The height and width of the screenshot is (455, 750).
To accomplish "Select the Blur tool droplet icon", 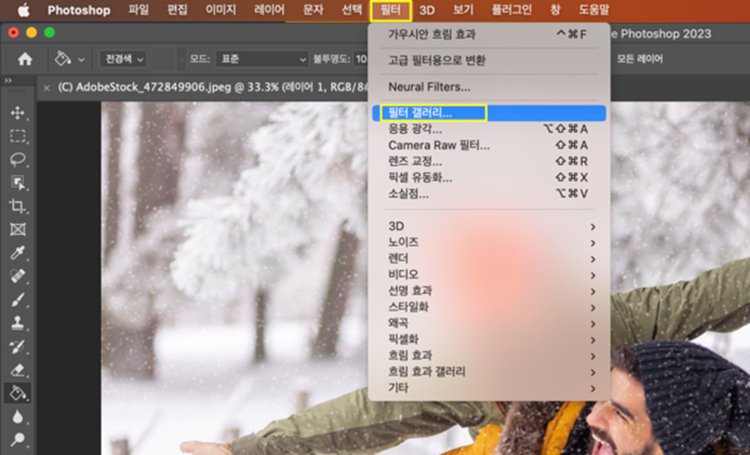I will 18,417.
